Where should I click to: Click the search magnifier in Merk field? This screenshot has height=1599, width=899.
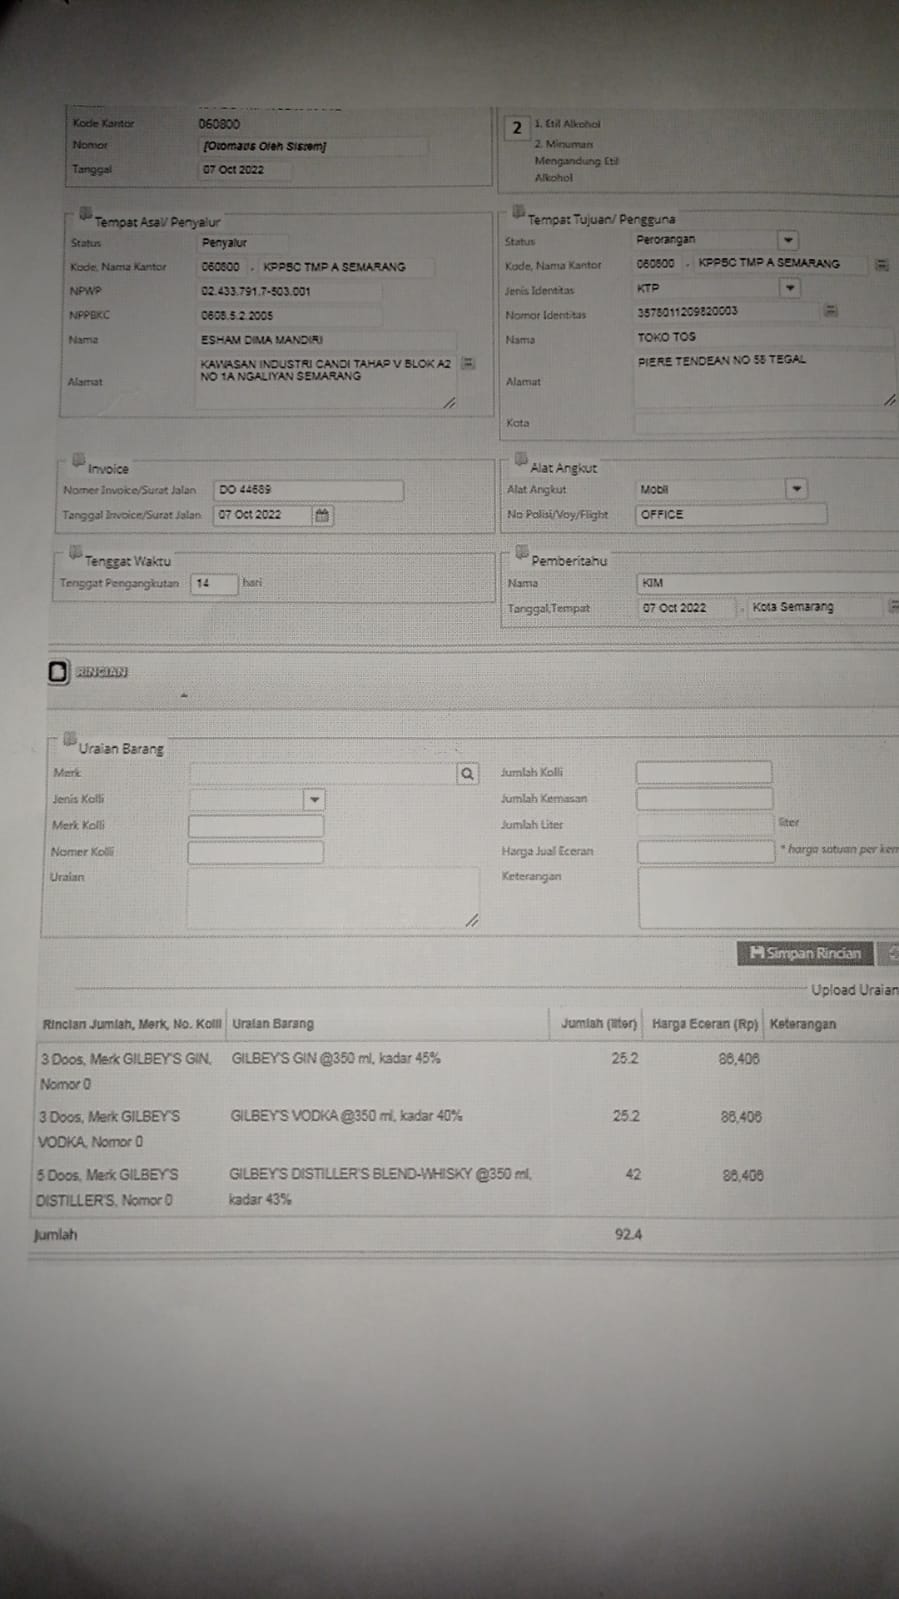coord(467,773)
